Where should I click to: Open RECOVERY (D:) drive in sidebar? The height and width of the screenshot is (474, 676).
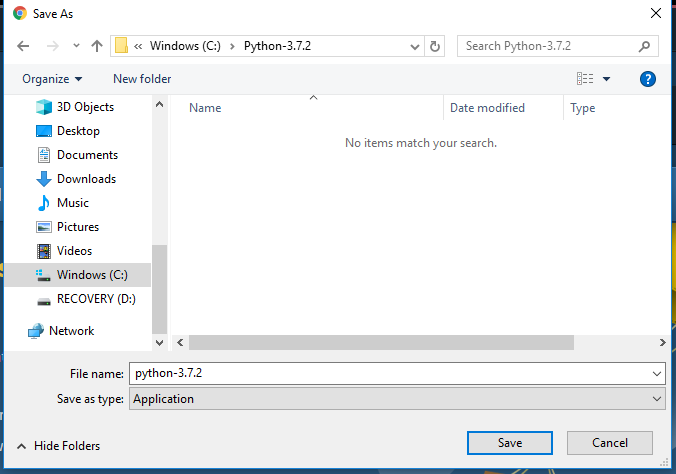(x=96, y=299)
